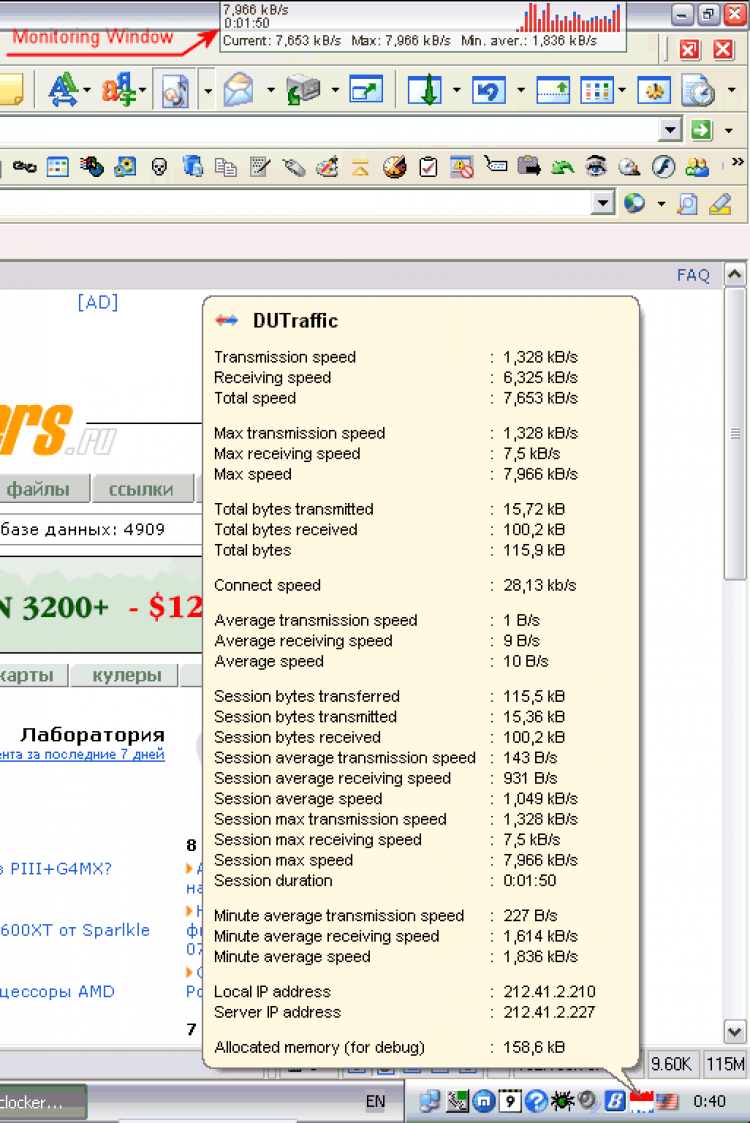Expand the third toolbar overflow chevron
The height and width of the screenshot is (1123, 750).
click(x=737, y=163)
